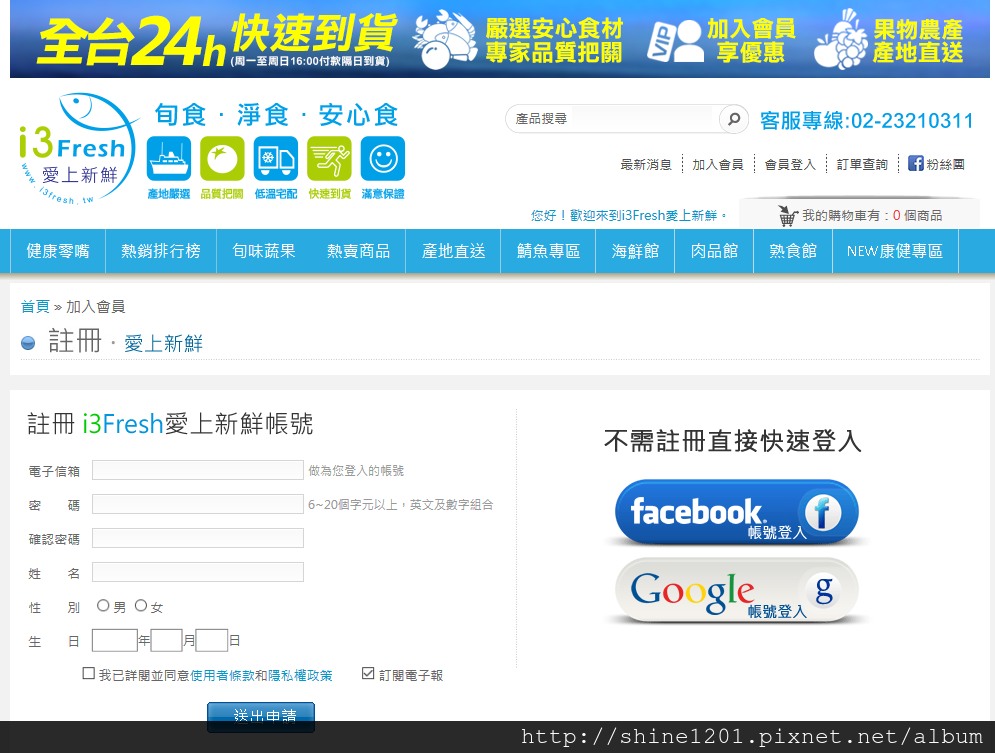Viewport: 995px width, 753px height.
Task: Click the tomato icon 品質把關
Action: [x=222, y=159]
